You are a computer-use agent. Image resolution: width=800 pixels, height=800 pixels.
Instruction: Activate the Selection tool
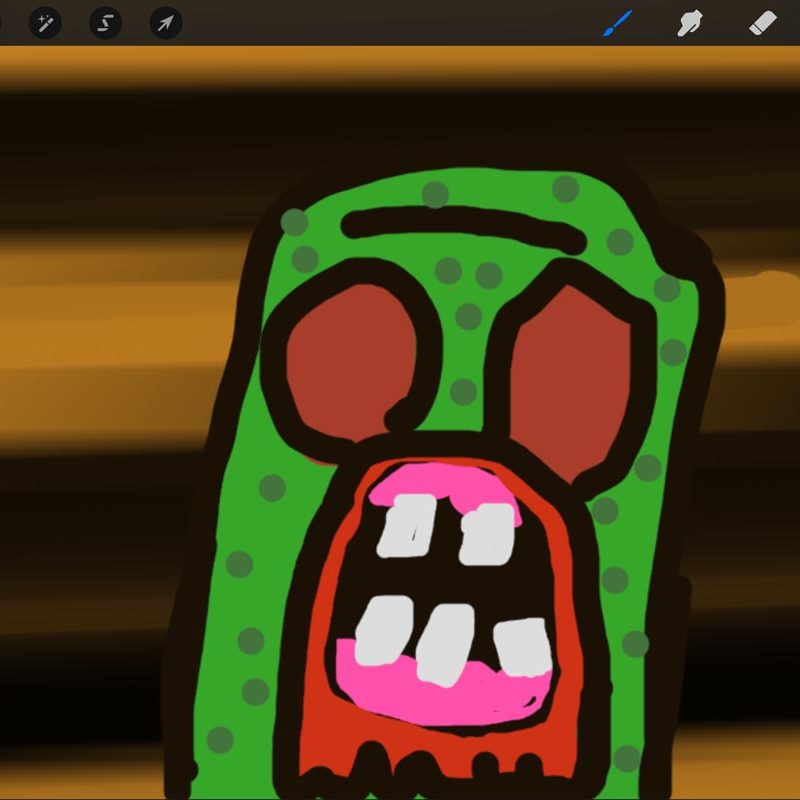[105, 22]
